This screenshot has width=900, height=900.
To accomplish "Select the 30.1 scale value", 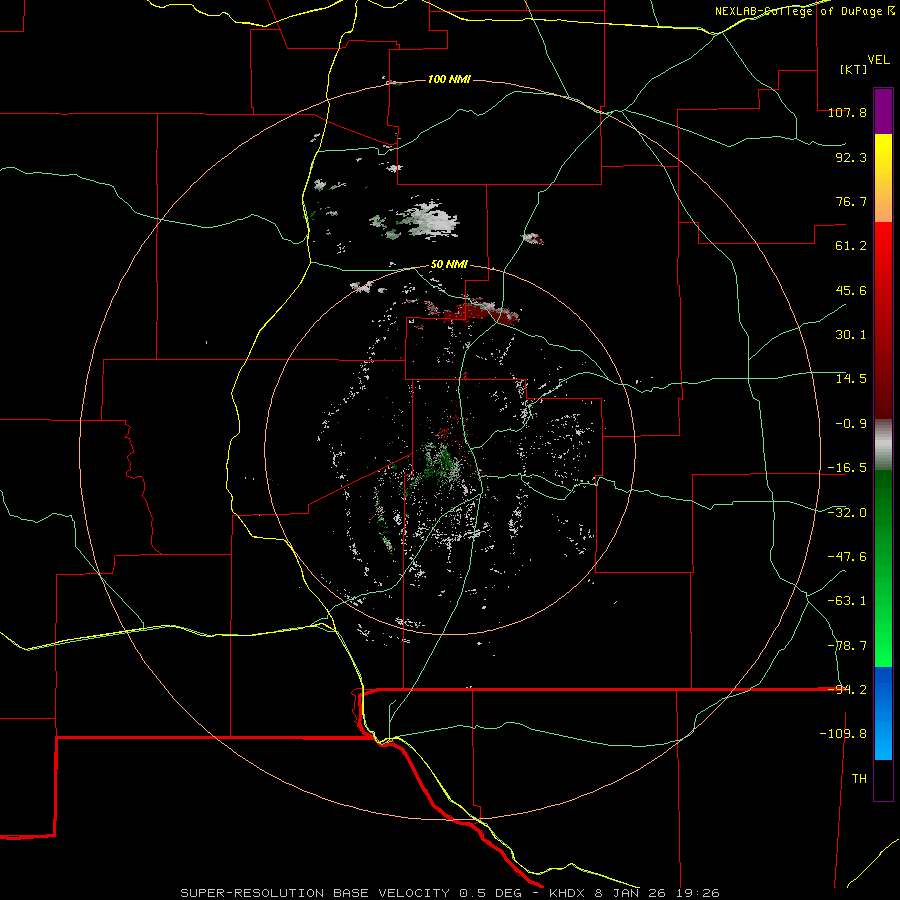I will pos(851,335).
